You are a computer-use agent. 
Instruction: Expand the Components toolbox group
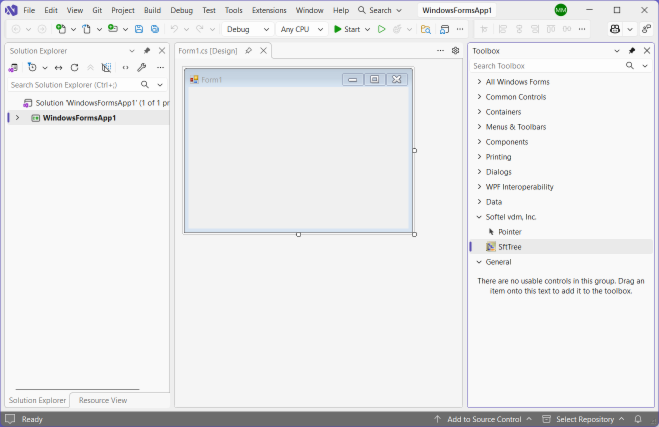[479, 142]
